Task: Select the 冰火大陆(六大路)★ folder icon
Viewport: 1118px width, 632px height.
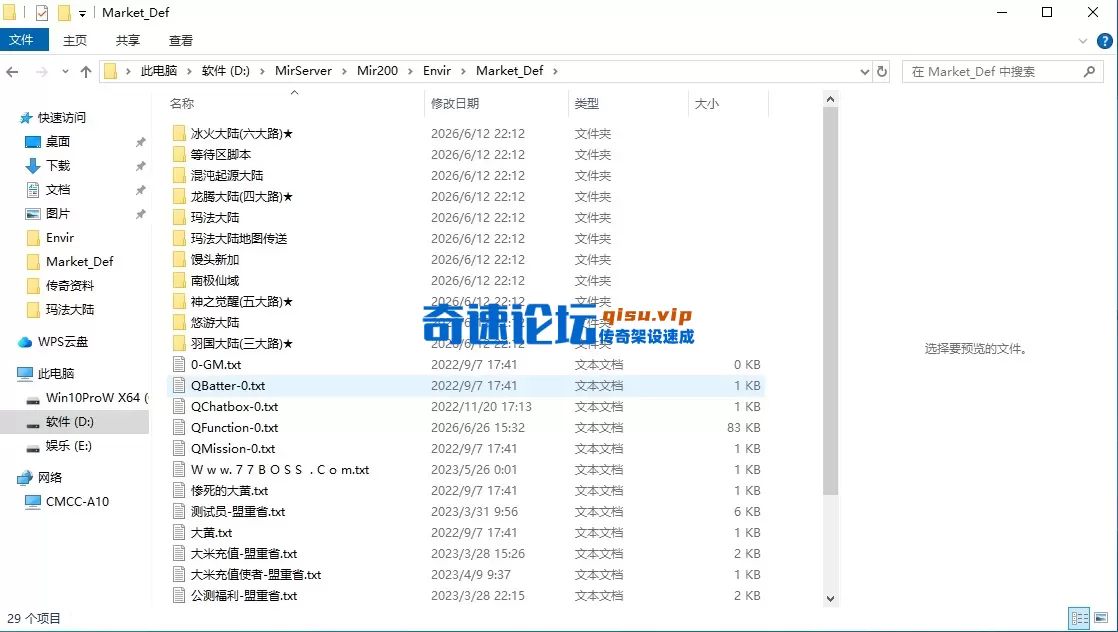Action: click(x=179, y=133)
